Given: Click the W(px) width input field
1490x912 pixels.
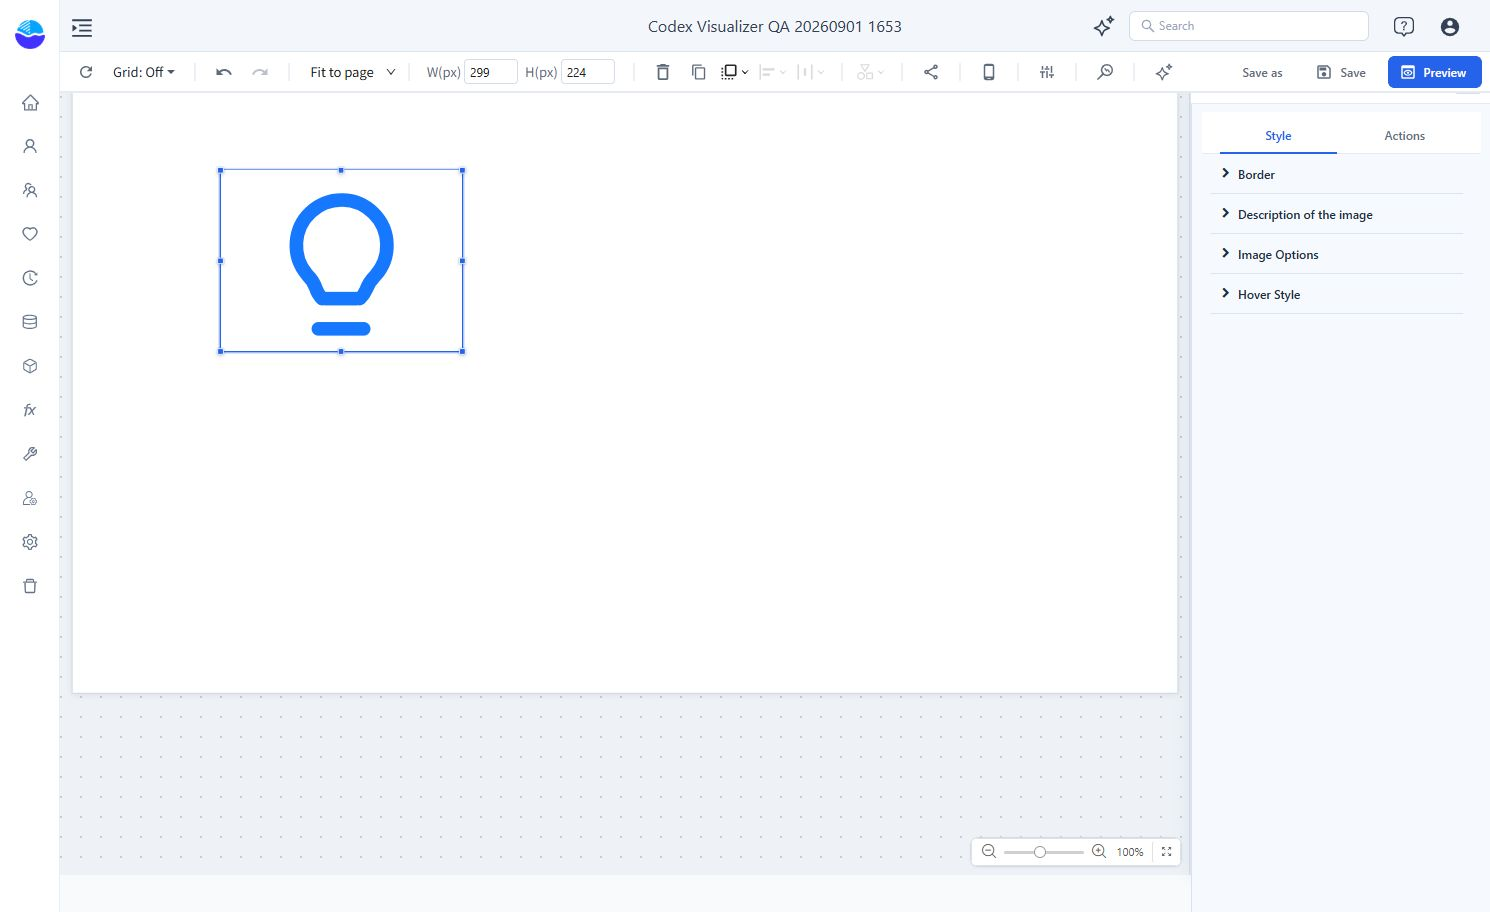Looking at the screenshot, I should [x=491, y=72].
